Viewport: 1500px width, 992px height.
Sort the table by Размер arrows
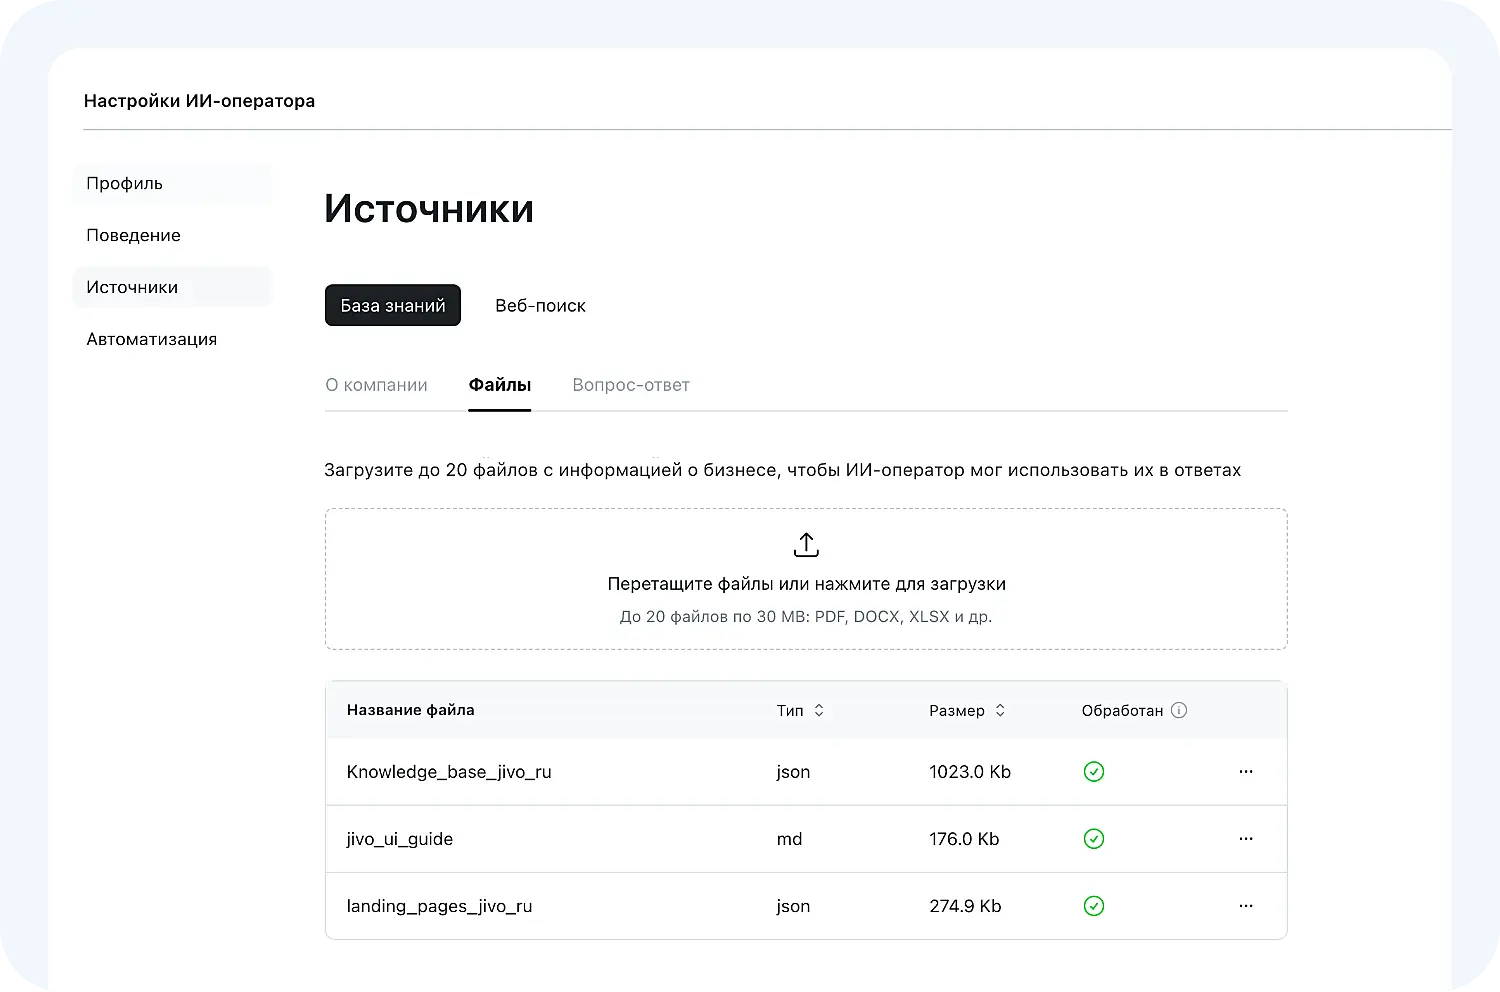tap(1000, 710)
